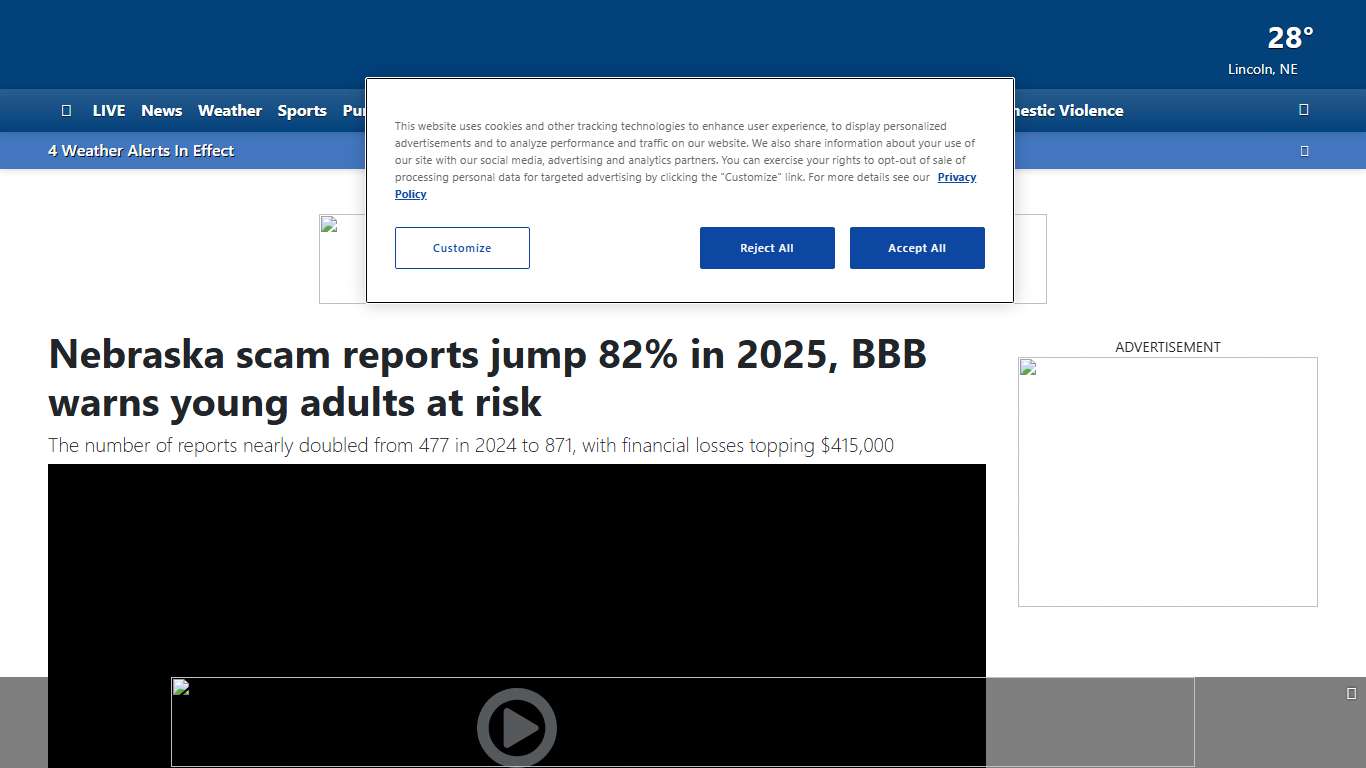
Task: Click the 4 Weather Alerts In Effect banner
Action: coord(141,150)
